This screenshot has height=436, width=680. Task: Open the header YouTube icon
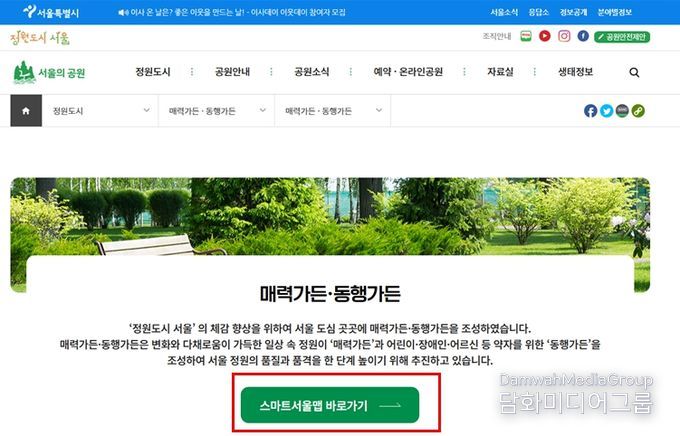545,36
